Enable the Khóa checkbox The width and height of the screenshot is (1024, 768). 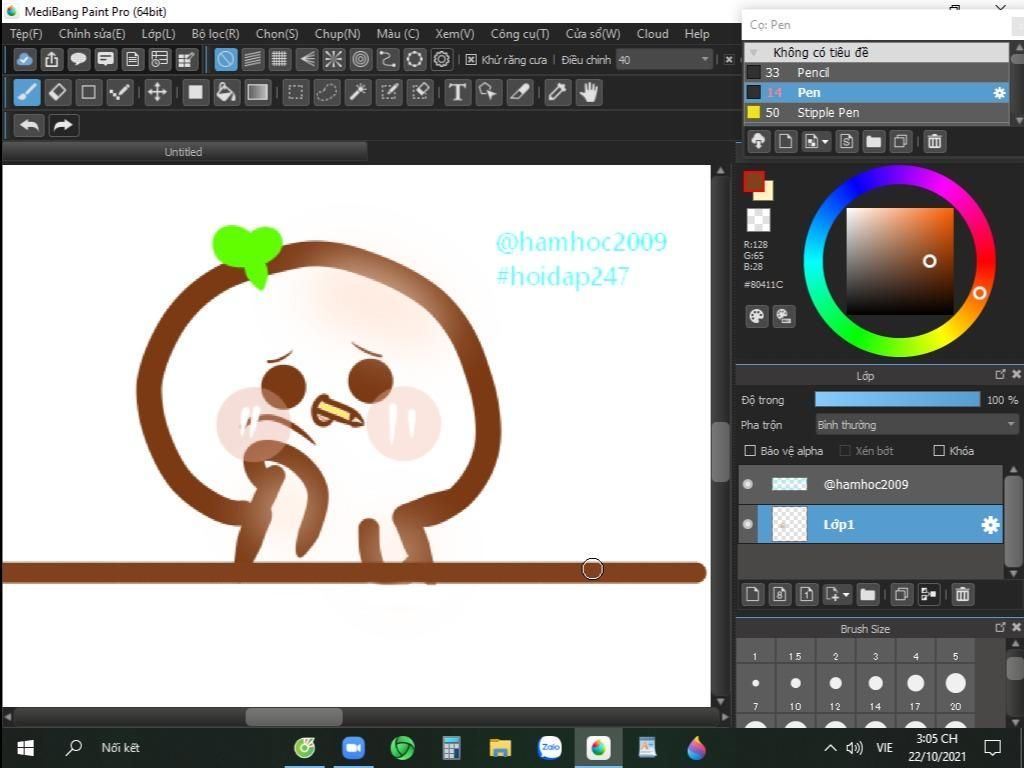click(x=939, y=451)
